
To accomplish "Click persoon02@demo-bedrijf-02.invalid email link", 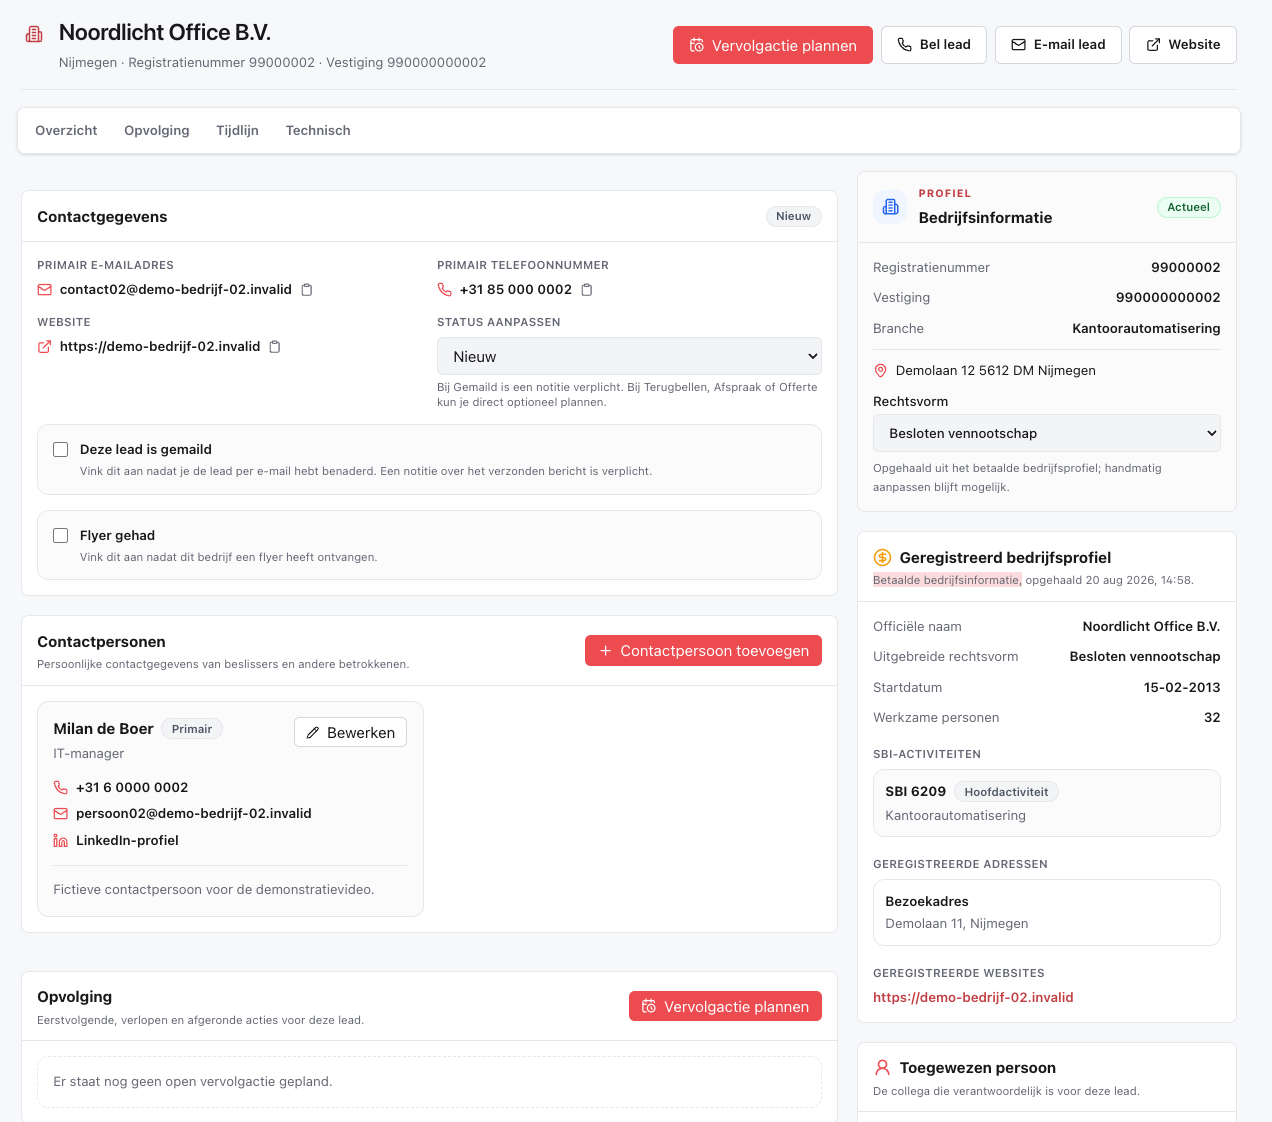I will coord(194,814).
